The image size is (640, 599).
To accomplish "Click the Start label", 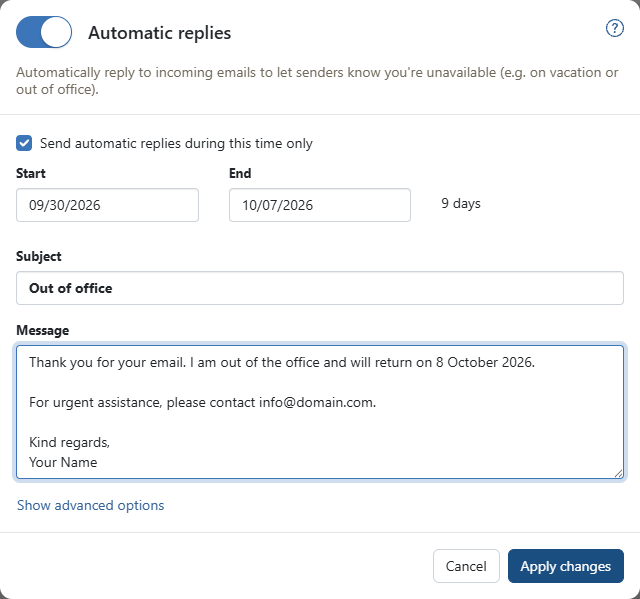I will coord(31,173).
